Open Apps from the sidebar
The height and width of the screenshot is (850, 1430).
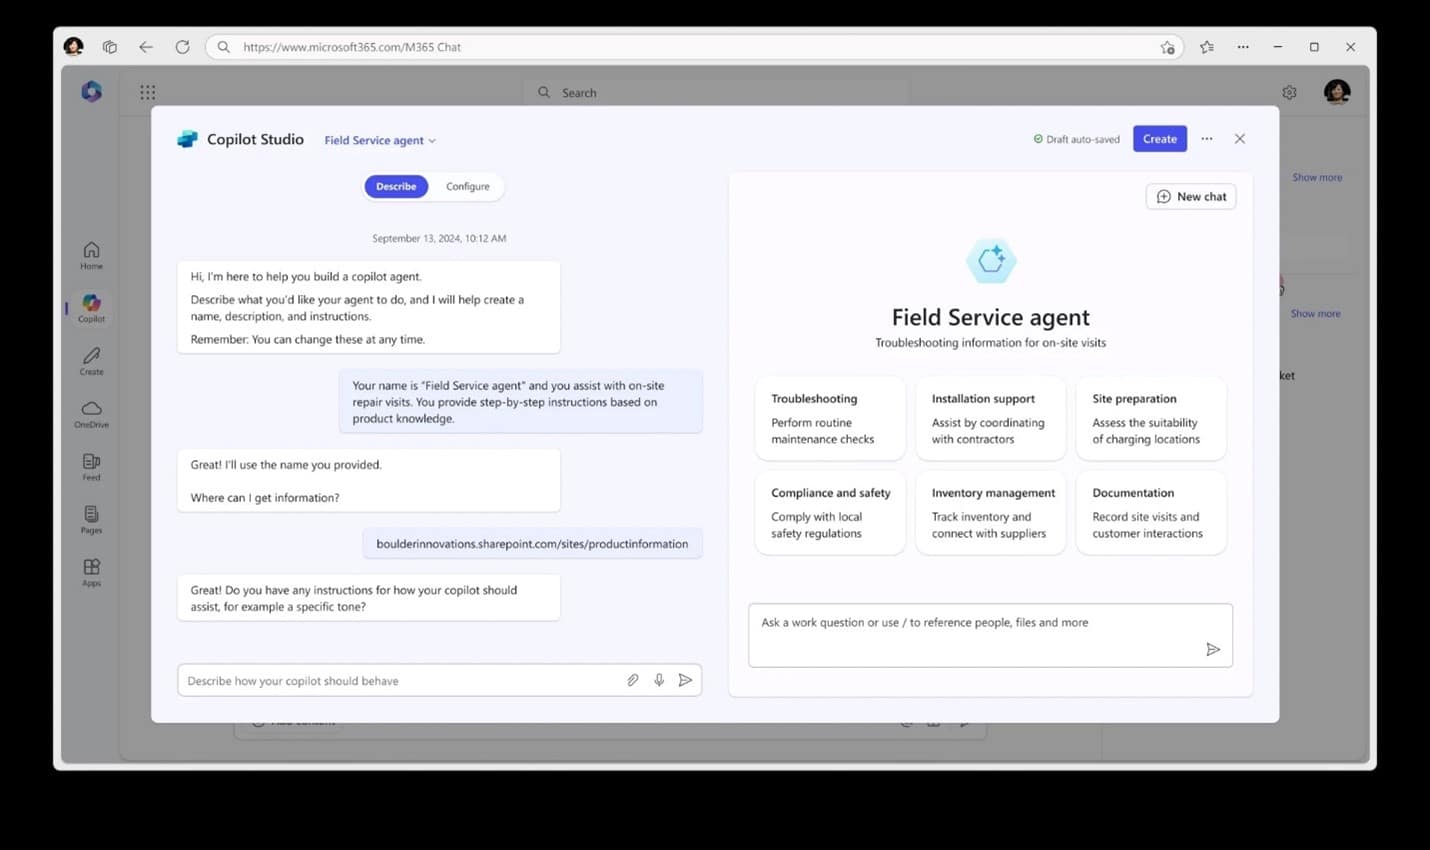91,573
